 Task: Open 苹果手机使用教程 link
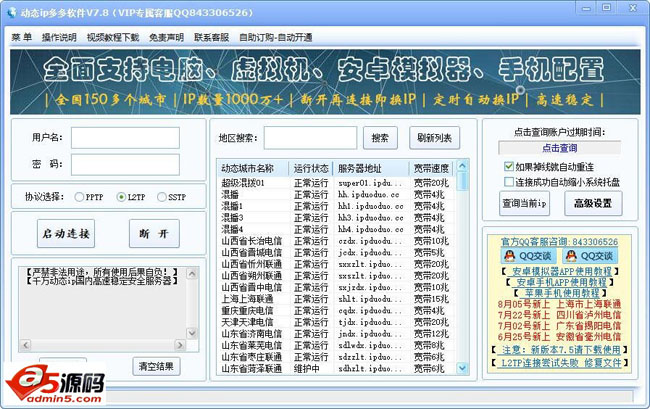[x=561, y=293]
